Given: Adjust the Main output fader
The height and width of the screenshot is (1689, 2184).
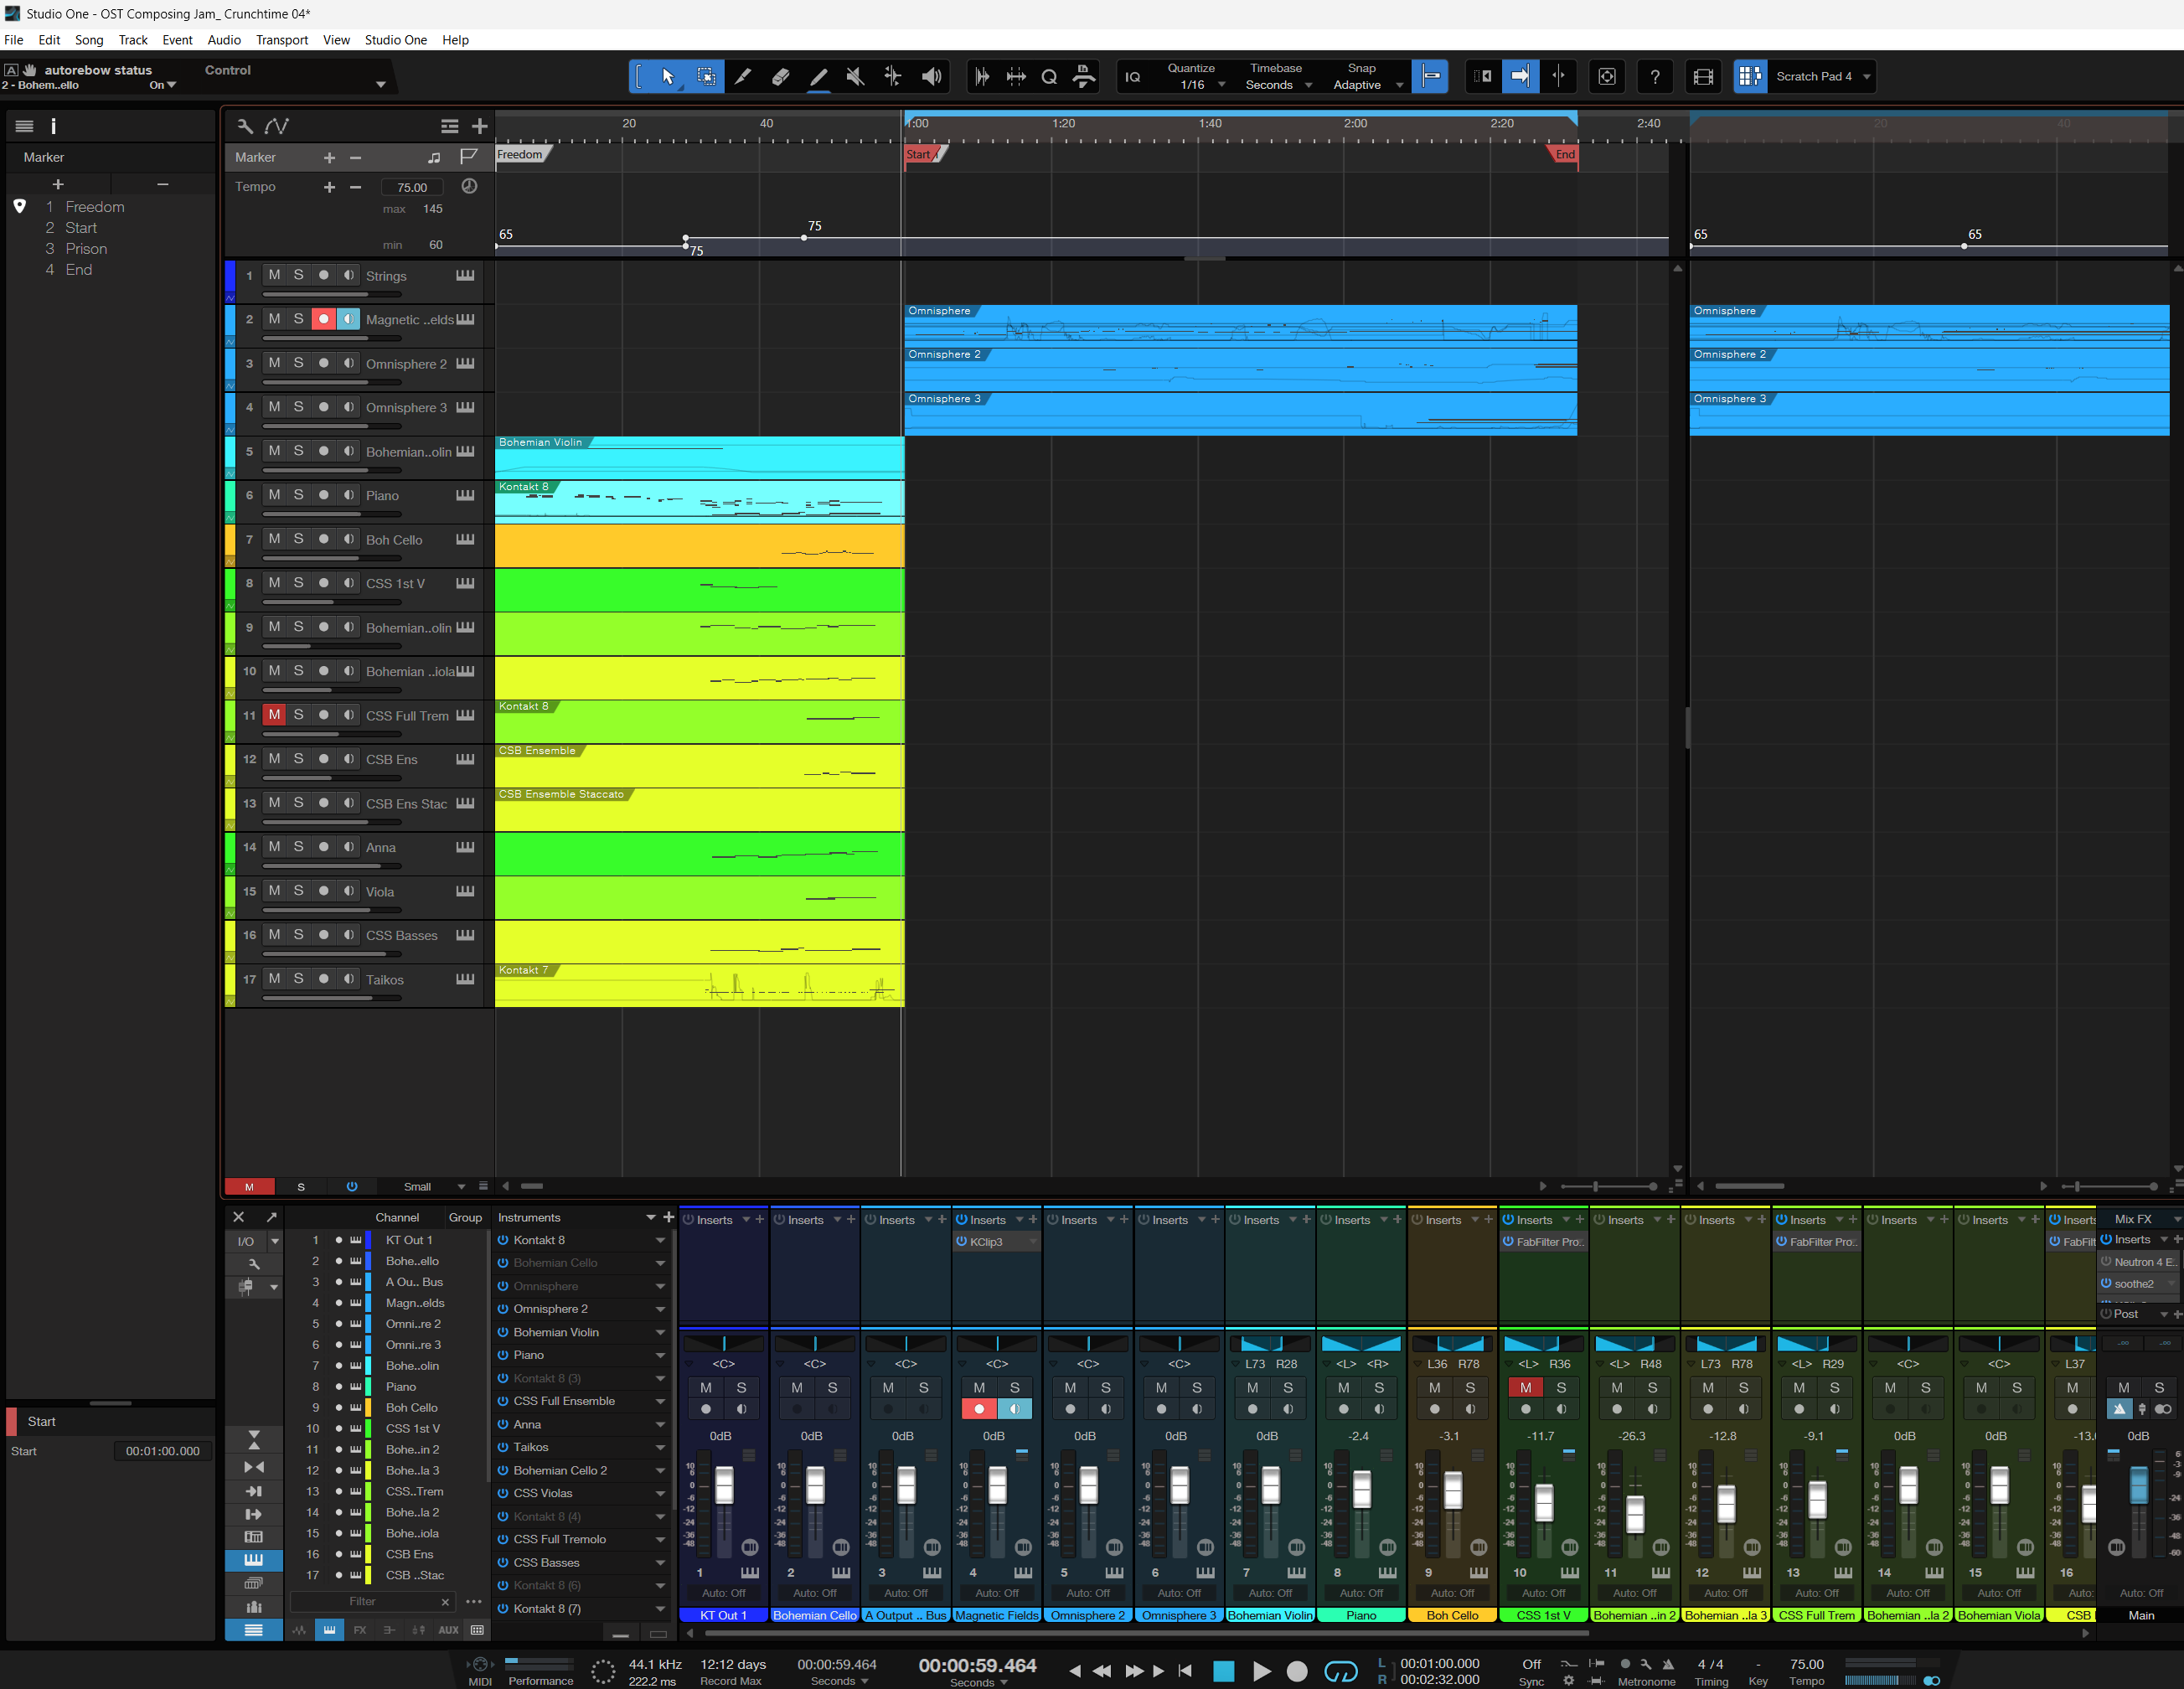Looking at the screenshot, I should click(2138, 1485).
